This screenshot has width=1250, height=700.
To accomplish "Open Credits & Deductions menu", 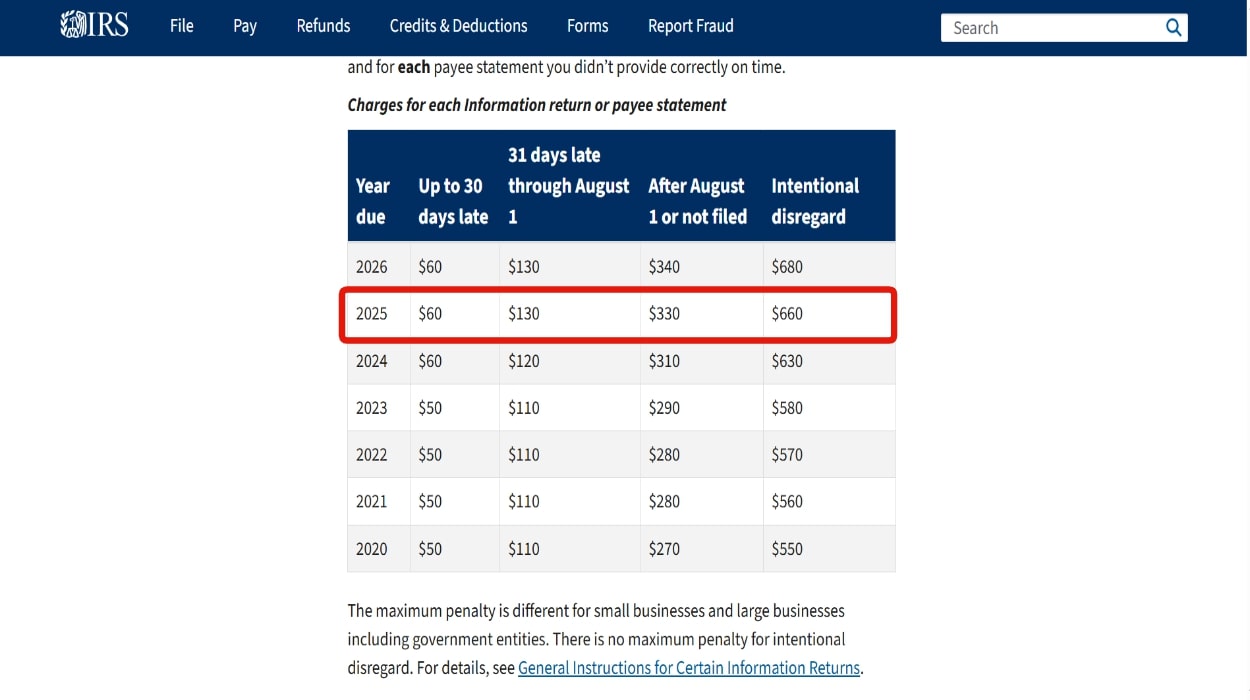I will click(458, 26).
